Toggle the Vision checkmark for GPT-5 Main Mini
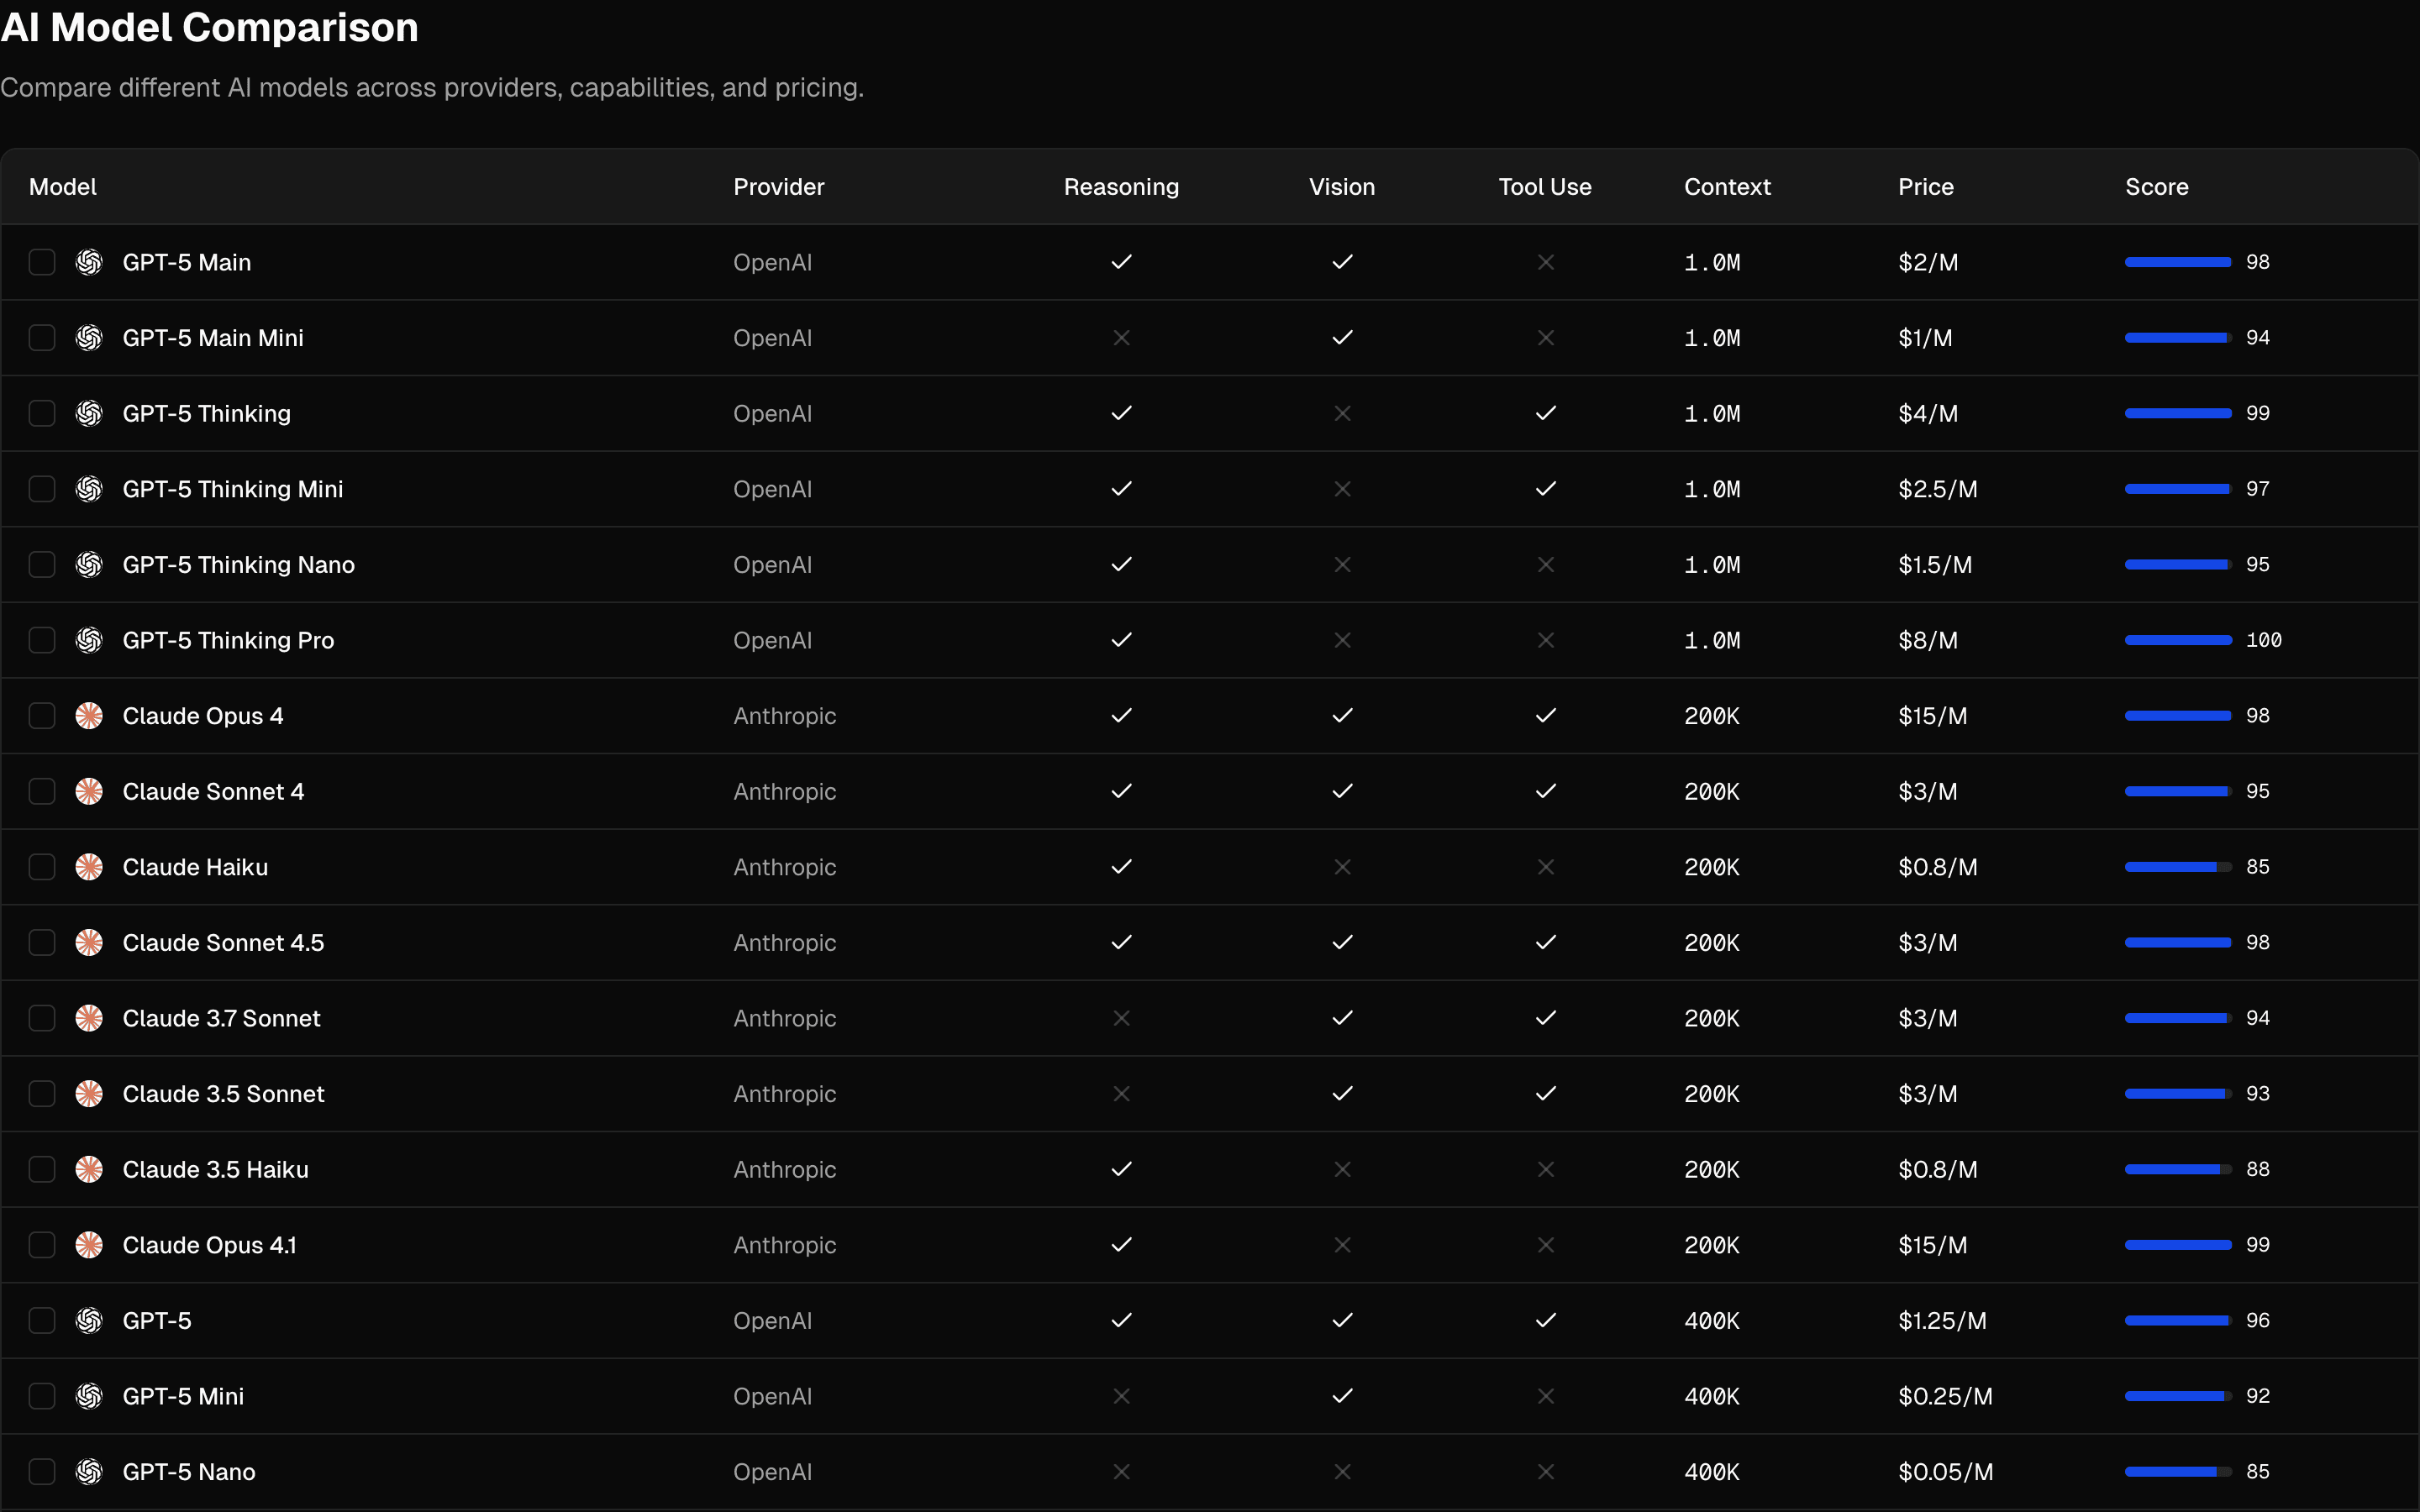Screen dimensions: 2420x1512 click(1341, 337)
